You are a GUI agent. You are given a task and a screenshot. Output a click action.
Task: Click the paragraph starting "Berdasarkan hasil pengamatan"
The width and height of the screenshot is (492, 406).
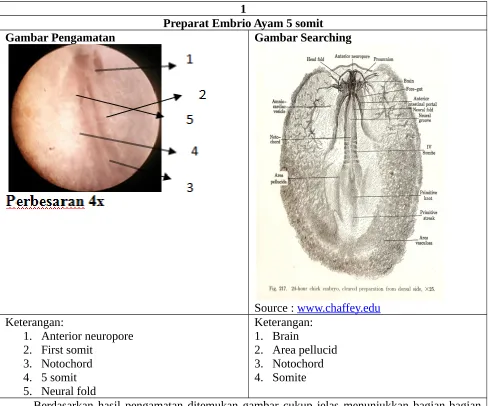[x=257, y=403]
